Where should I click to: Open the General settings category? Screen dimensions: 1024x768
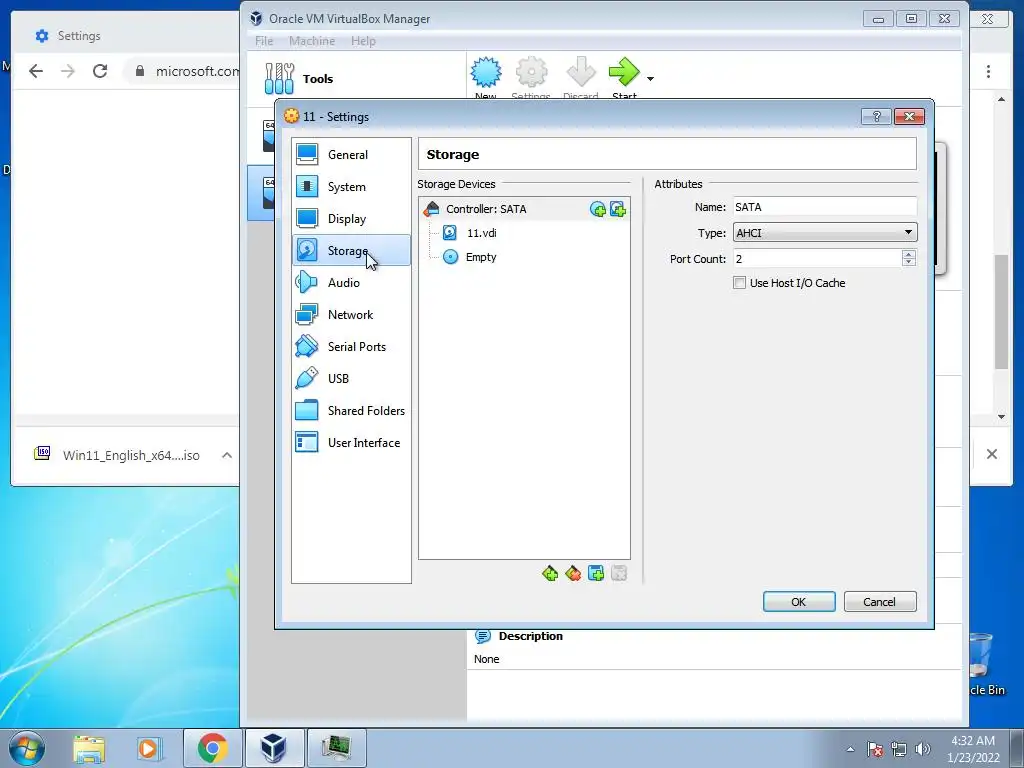click(x=351, y=155)
